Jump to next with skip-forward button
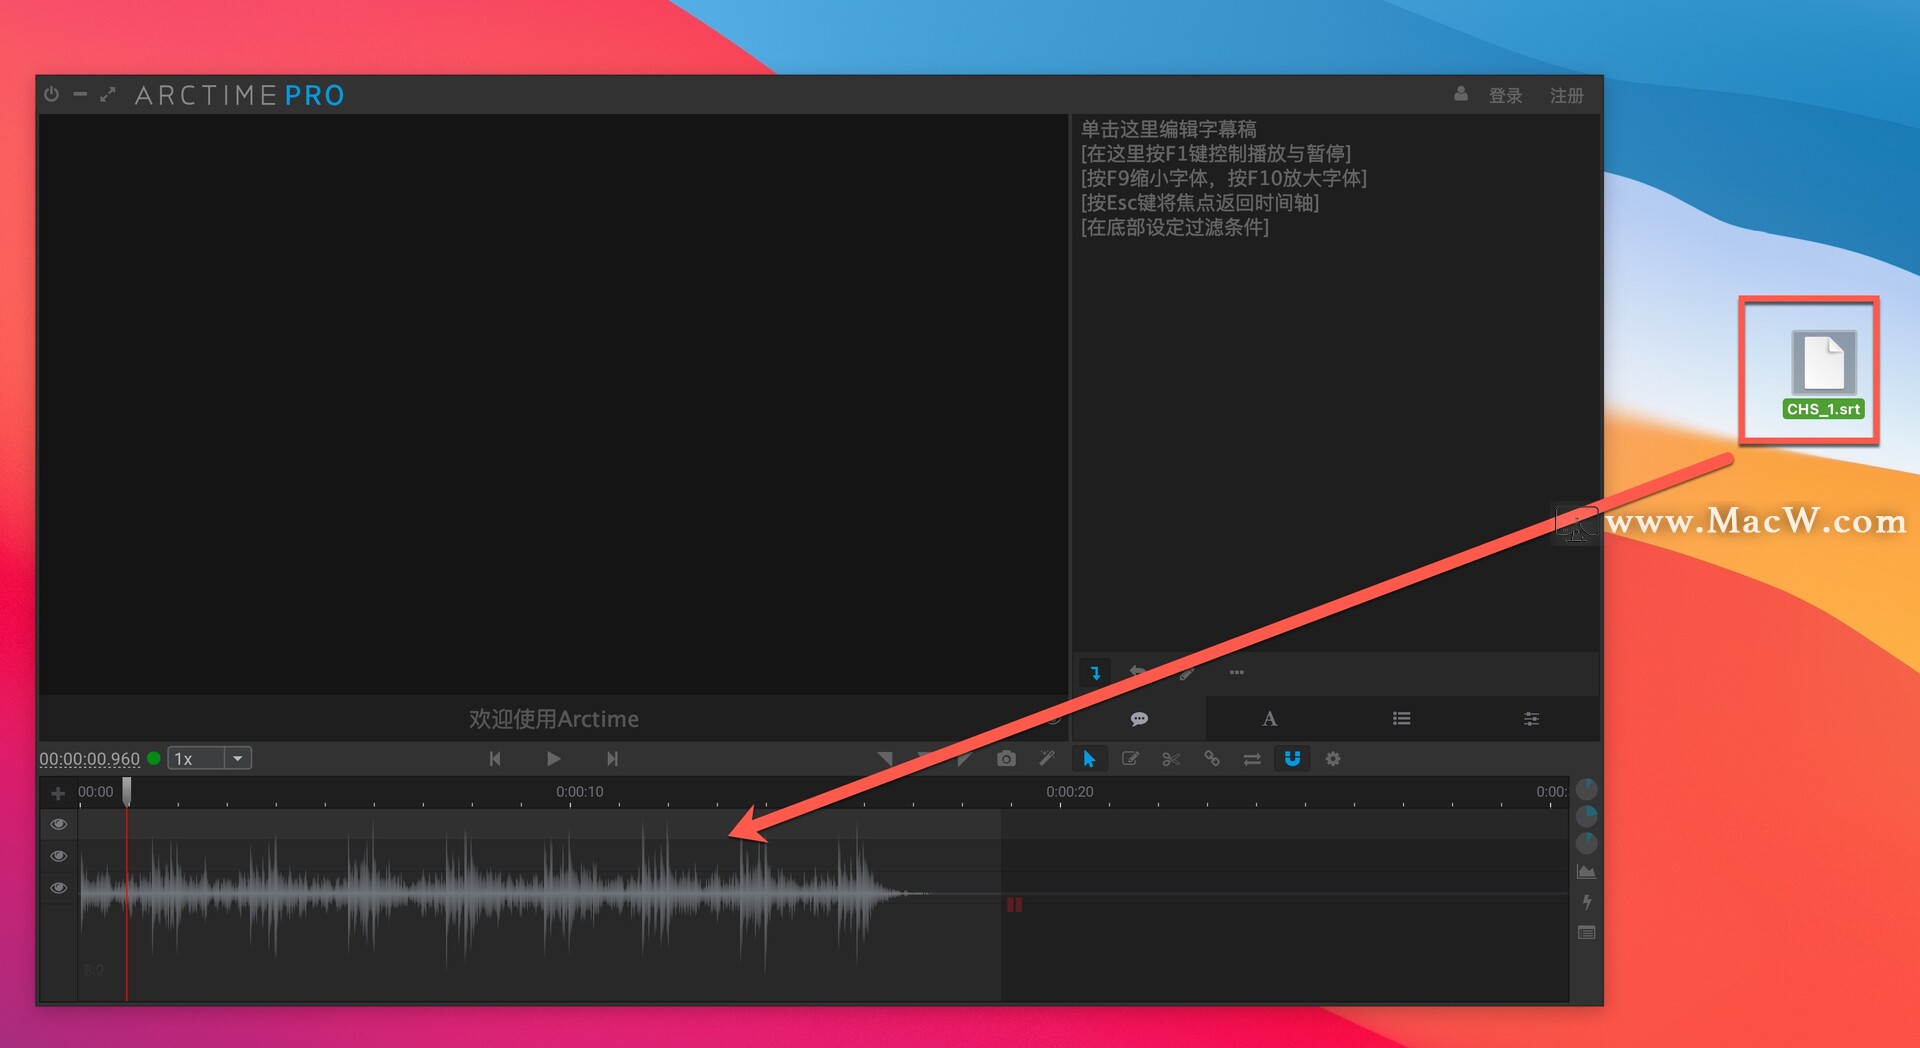1920x1048 pixels. pos(612,759)
